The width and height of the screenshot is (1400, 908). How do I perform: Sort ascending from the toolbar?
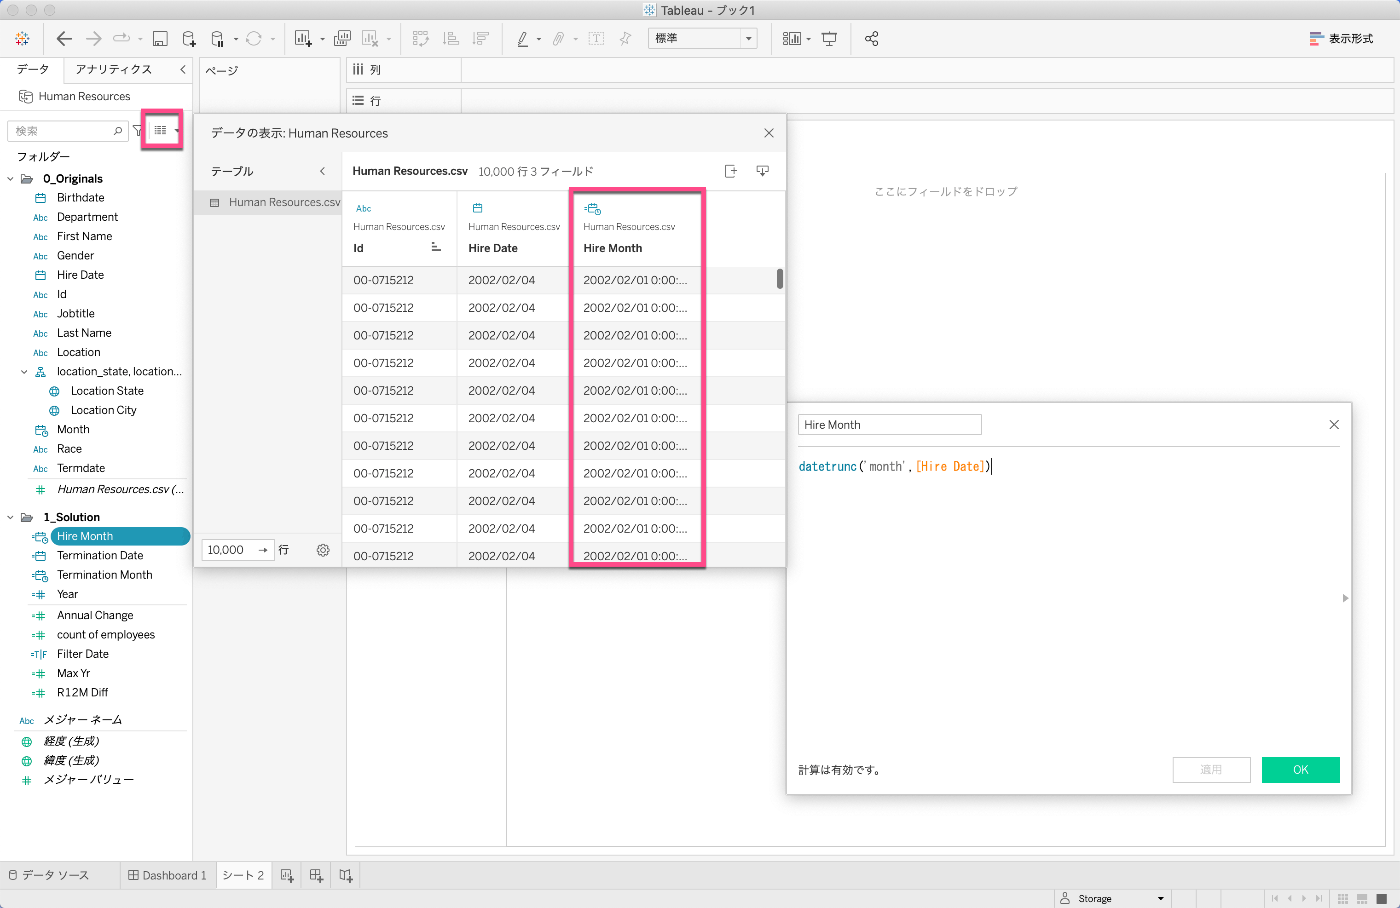pos(451,39)
